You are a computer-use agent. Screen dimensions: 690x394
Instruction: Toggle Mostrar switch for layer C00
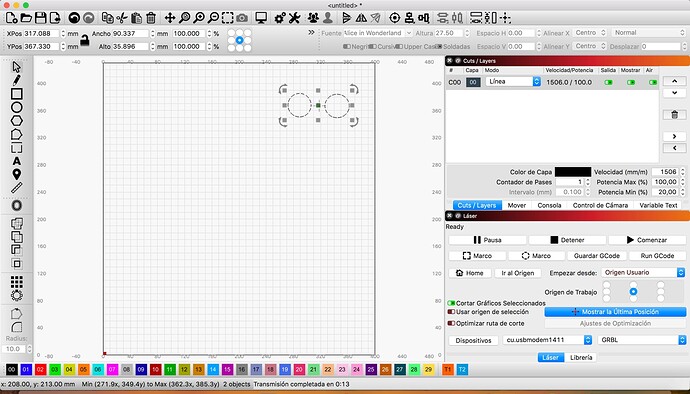[x=631, y=82]
